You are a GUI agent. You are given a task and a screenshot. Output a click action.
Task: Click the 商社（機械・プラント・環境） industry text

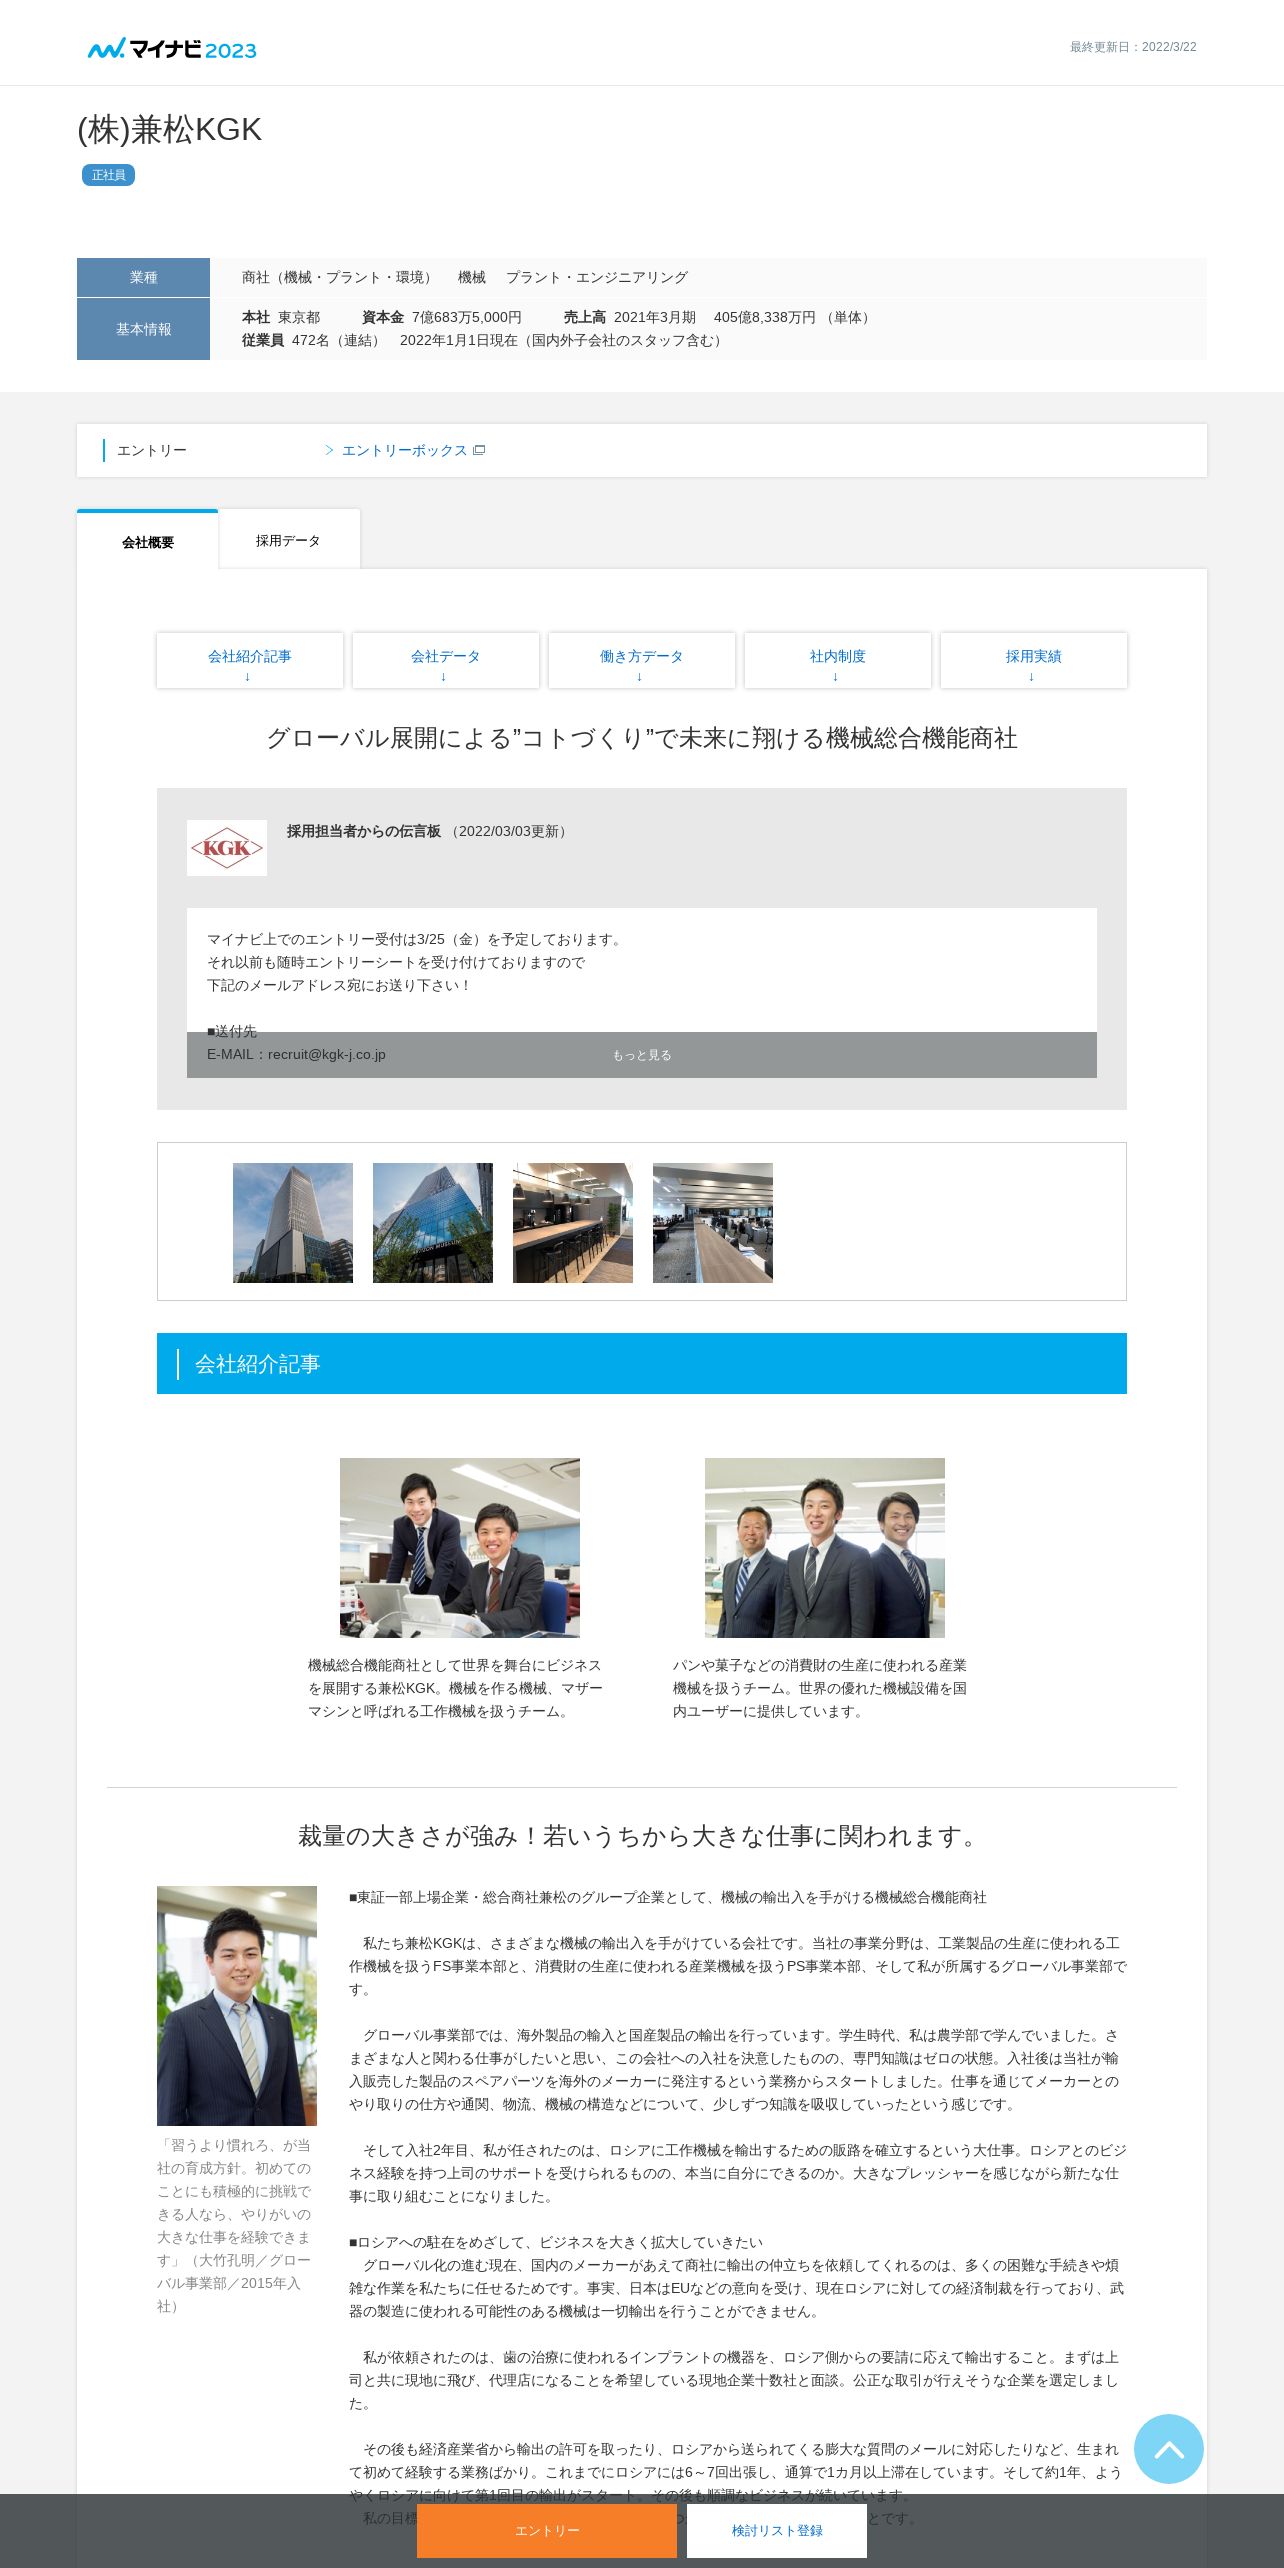340,277
